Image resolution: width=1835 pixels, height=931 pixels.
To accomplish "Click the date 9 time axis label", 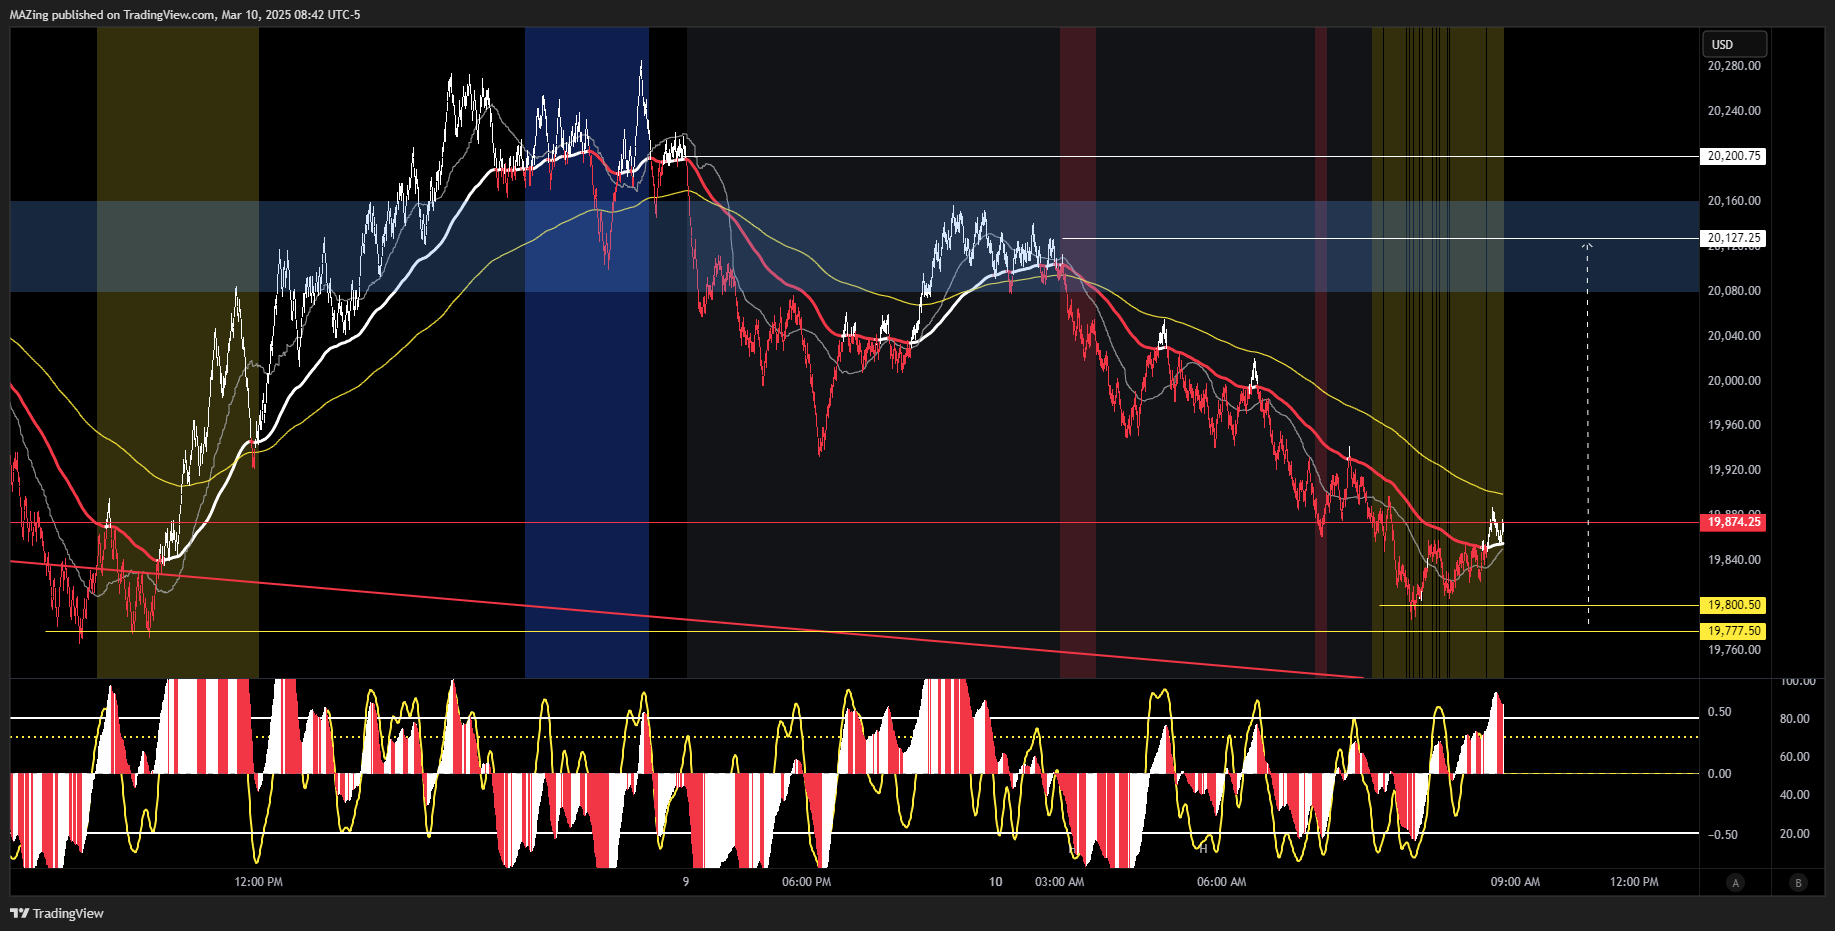I will point(686,882).
